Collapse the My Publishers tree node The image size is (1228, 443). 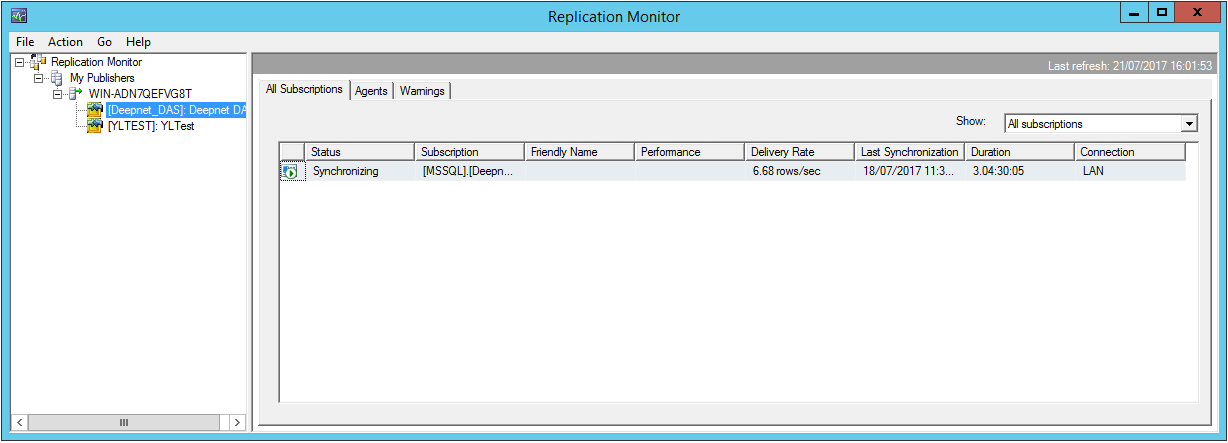(x=39, y=78)
